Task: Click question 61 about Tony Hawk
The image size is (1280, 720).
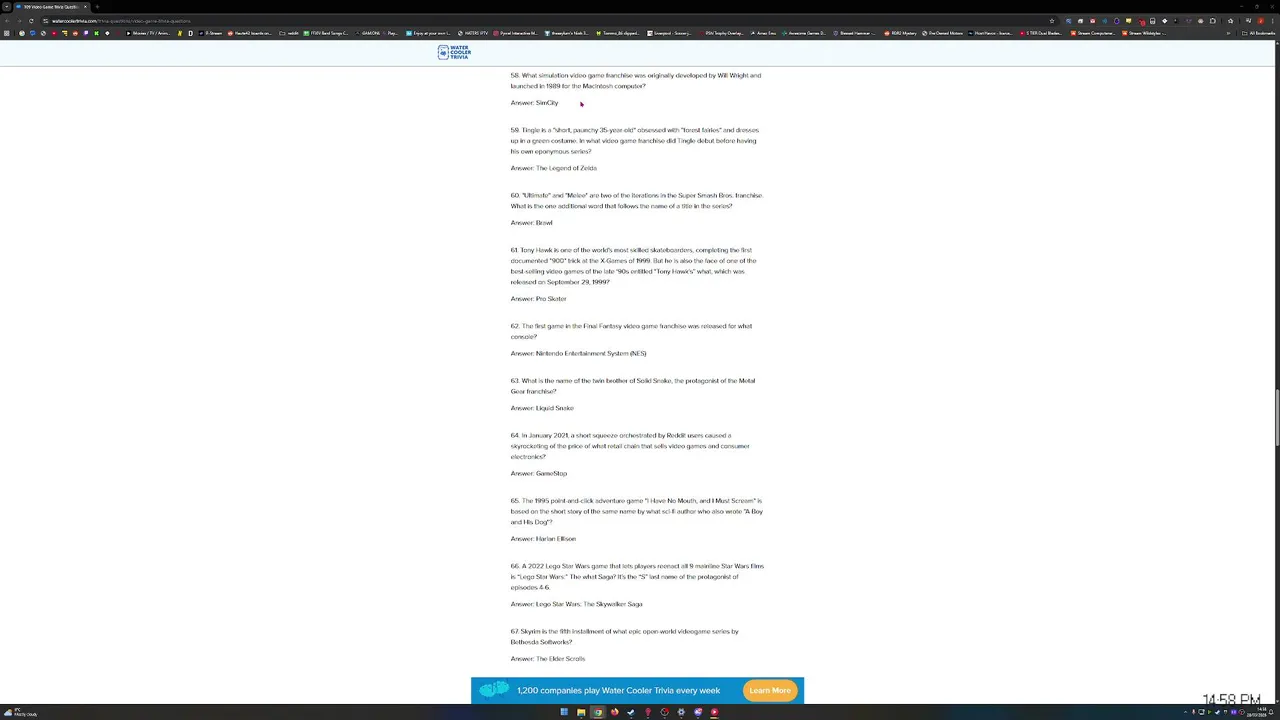Action: (634, 266)
